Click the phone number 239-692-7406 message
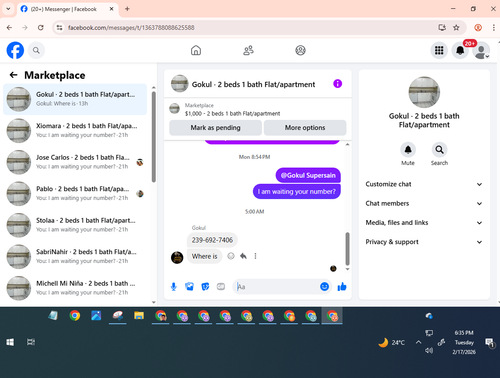The width and height of the screenshot is (500, 378). pyautogui.click(x=212, y=240)
